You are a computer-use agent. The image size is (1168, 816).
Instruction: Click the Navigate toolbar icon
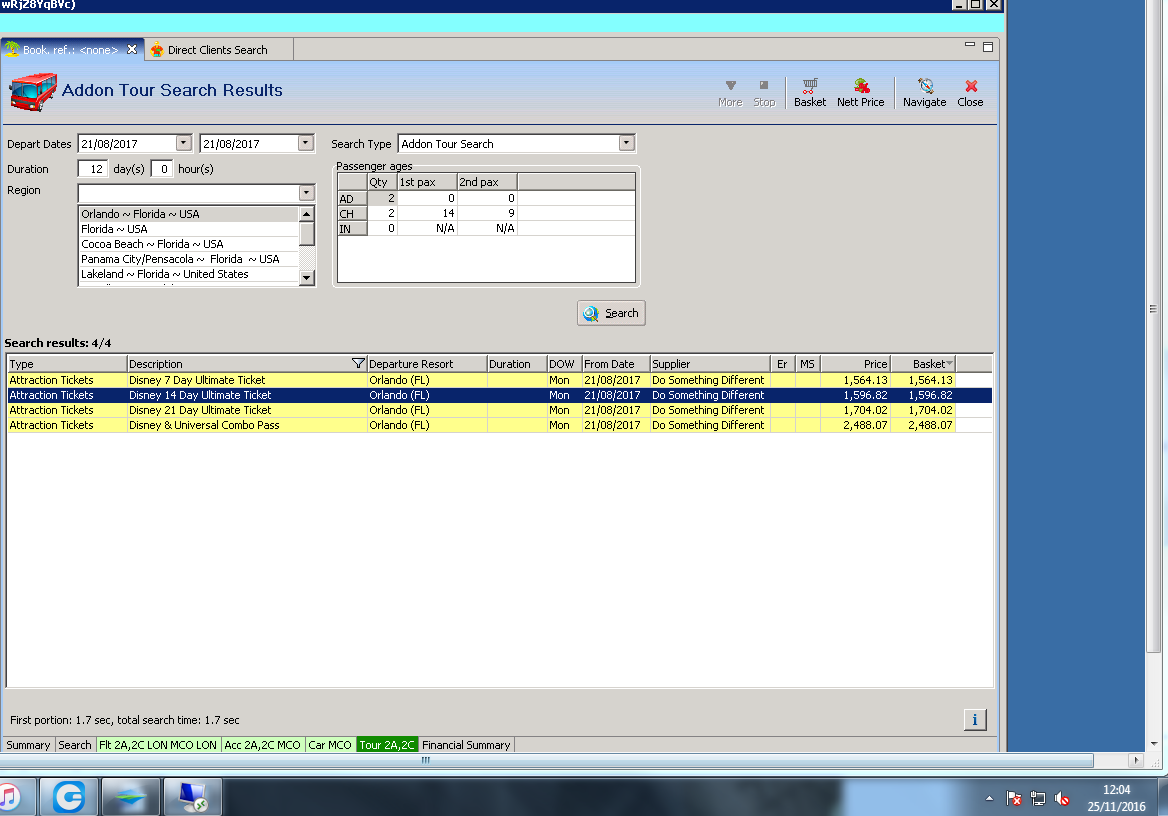[x=924, y=92]
